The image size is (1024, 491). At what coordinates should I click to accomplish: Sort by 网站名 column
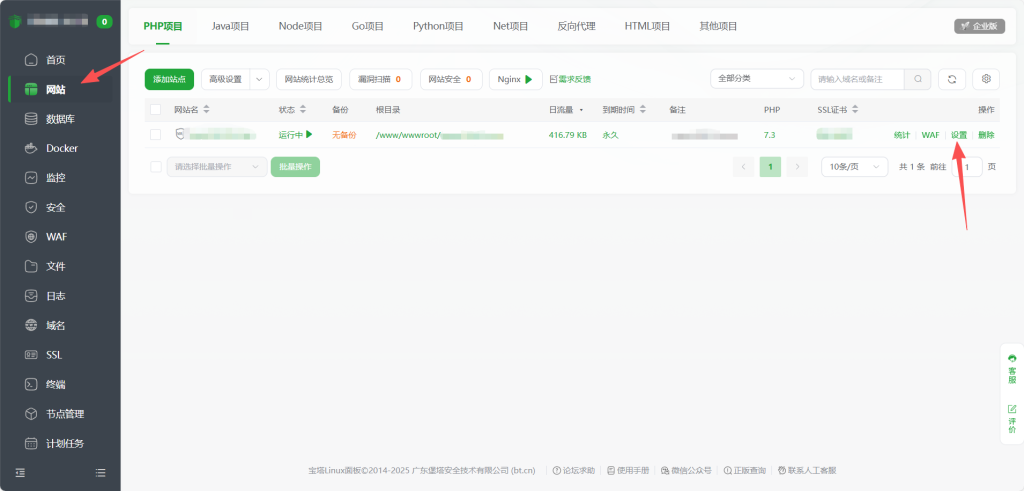(206, 110)
